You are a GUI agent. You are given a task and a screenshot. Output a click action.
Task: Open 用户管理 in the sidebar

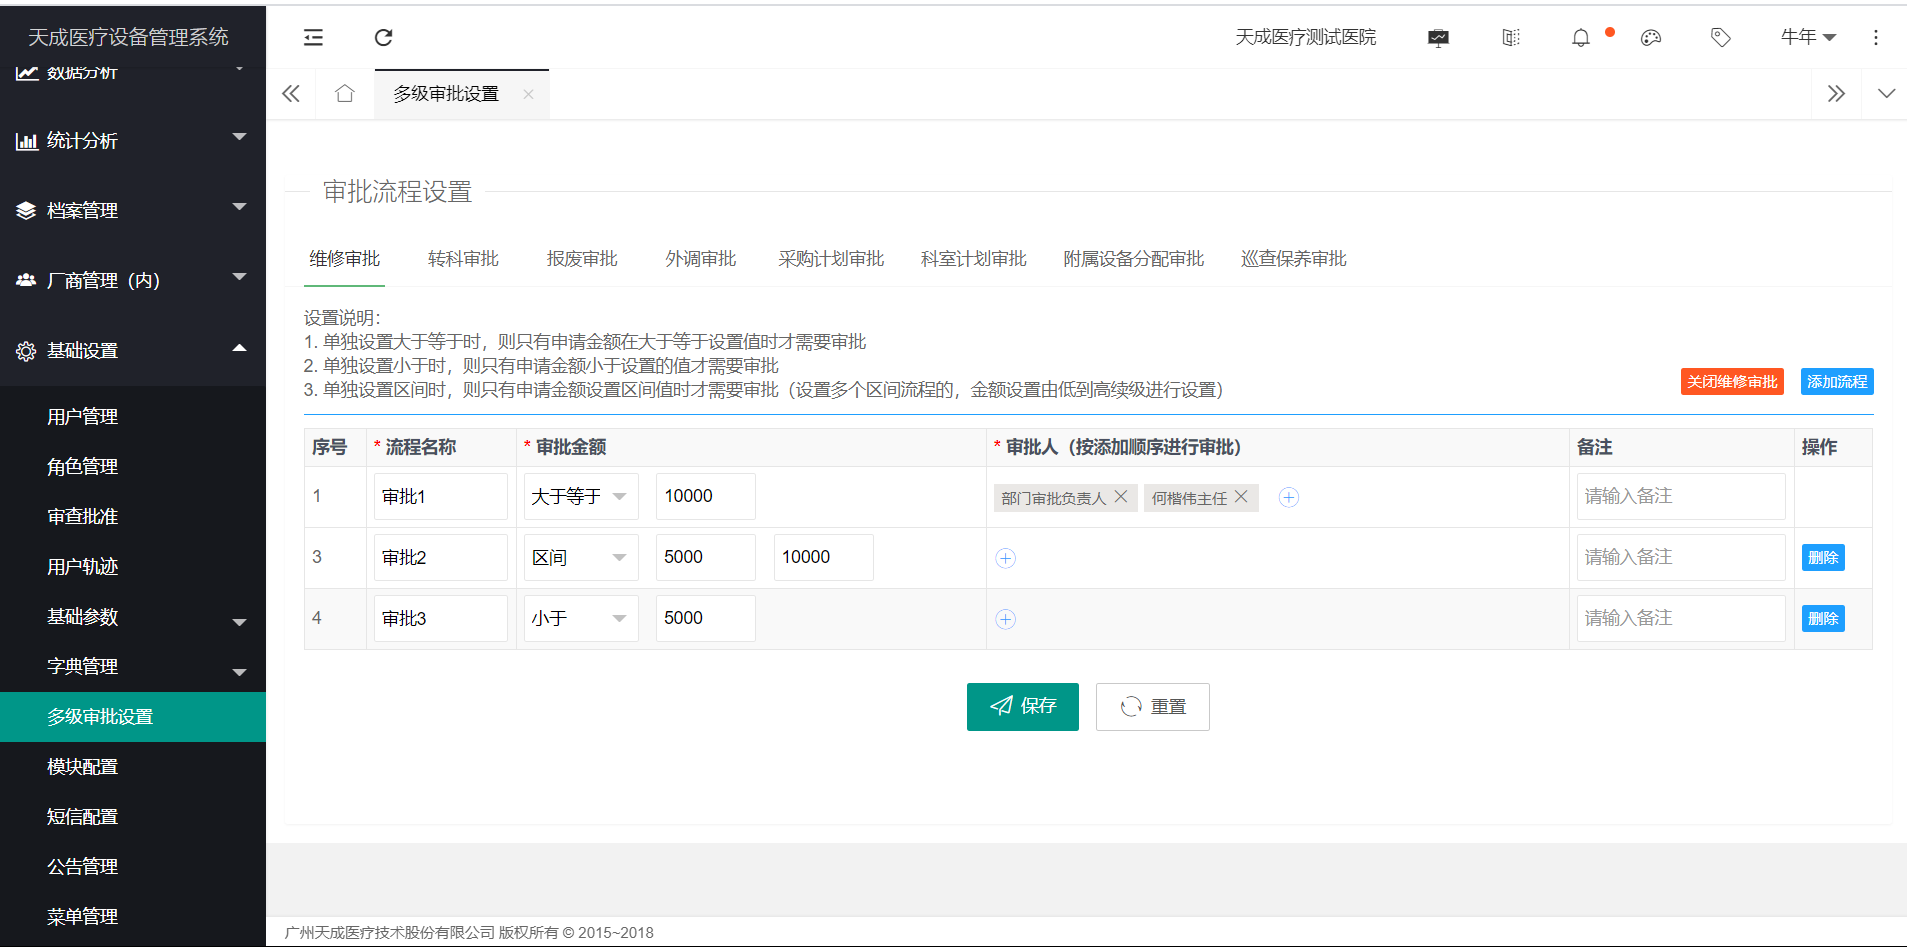pos(133,416)
